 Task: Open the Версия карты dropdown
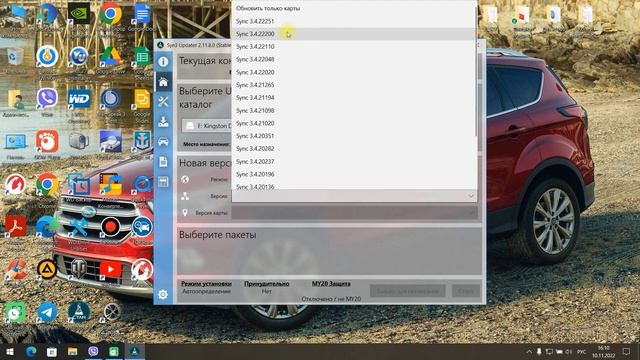354,213
